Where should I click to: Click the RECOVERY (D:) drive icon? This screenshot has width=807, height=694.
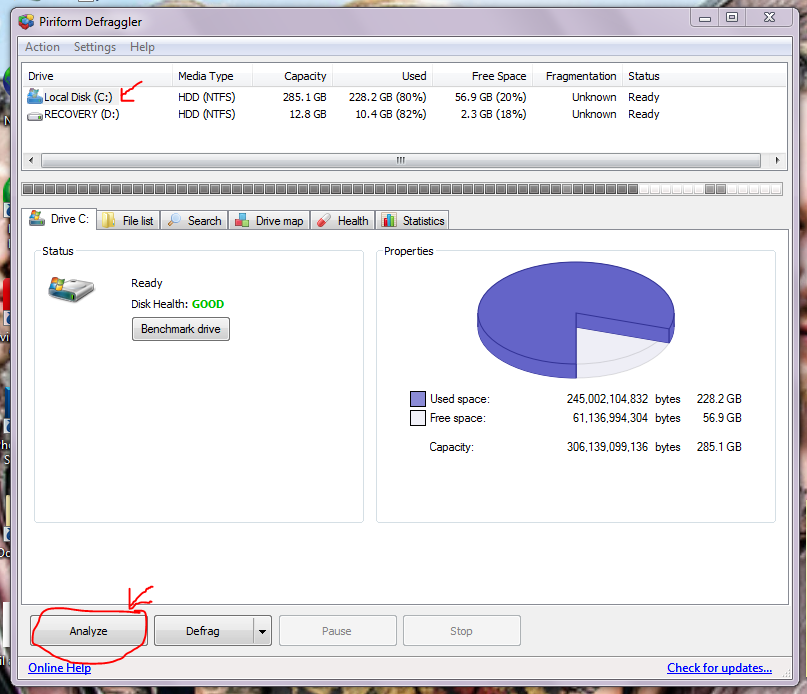coord(34,115)
